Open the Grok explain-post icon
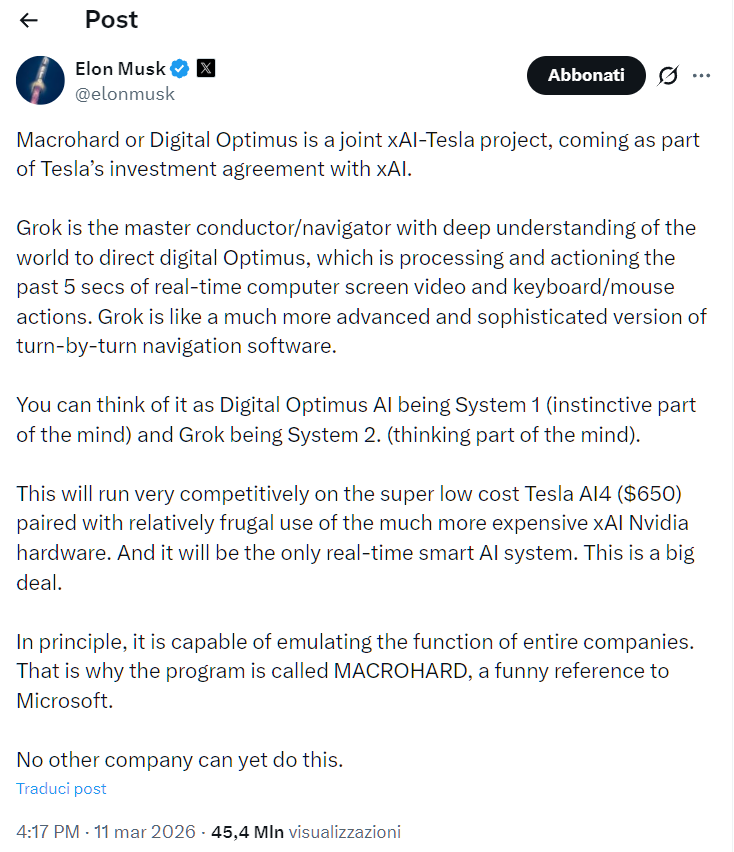This screenshot has width=734, height=852. coord(668,76)
